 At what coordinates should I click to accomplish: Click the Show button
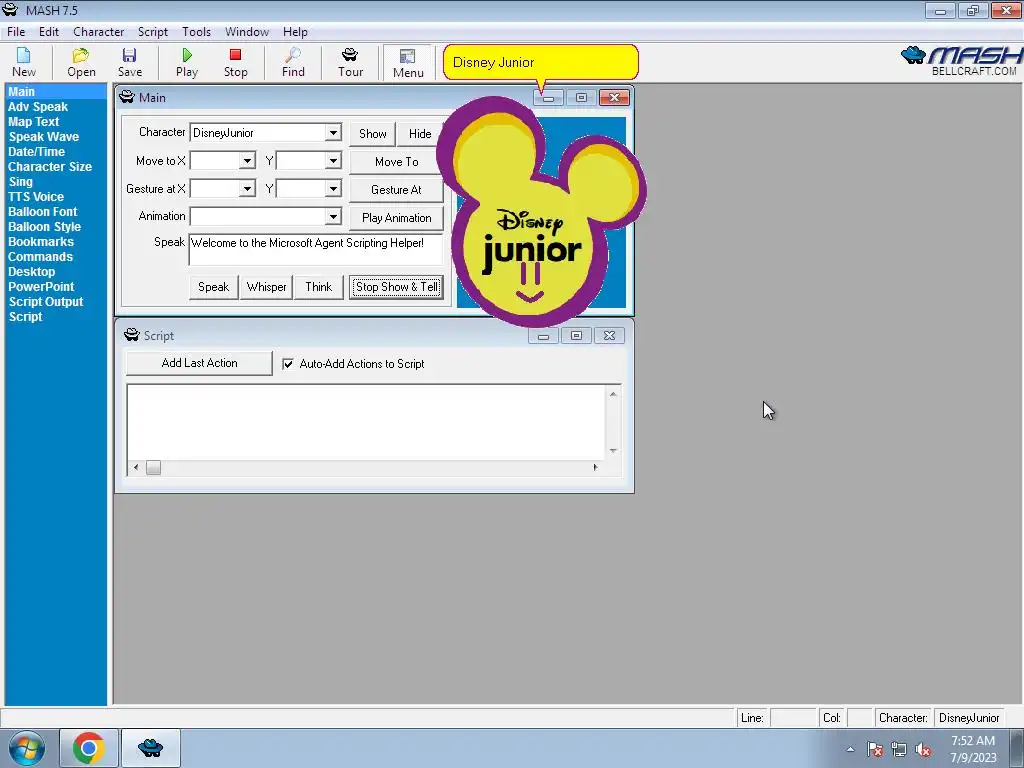(x=372, y=133)
